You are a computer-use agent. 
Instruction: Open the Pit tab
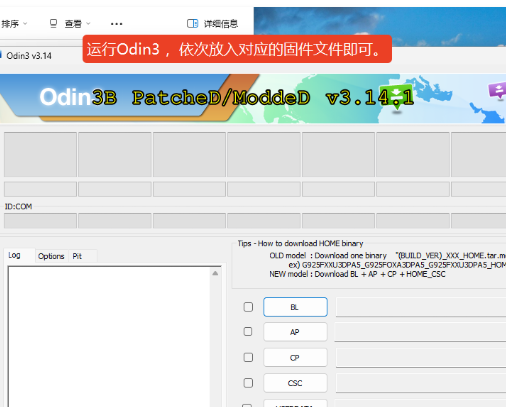click(x=77, y=256)
